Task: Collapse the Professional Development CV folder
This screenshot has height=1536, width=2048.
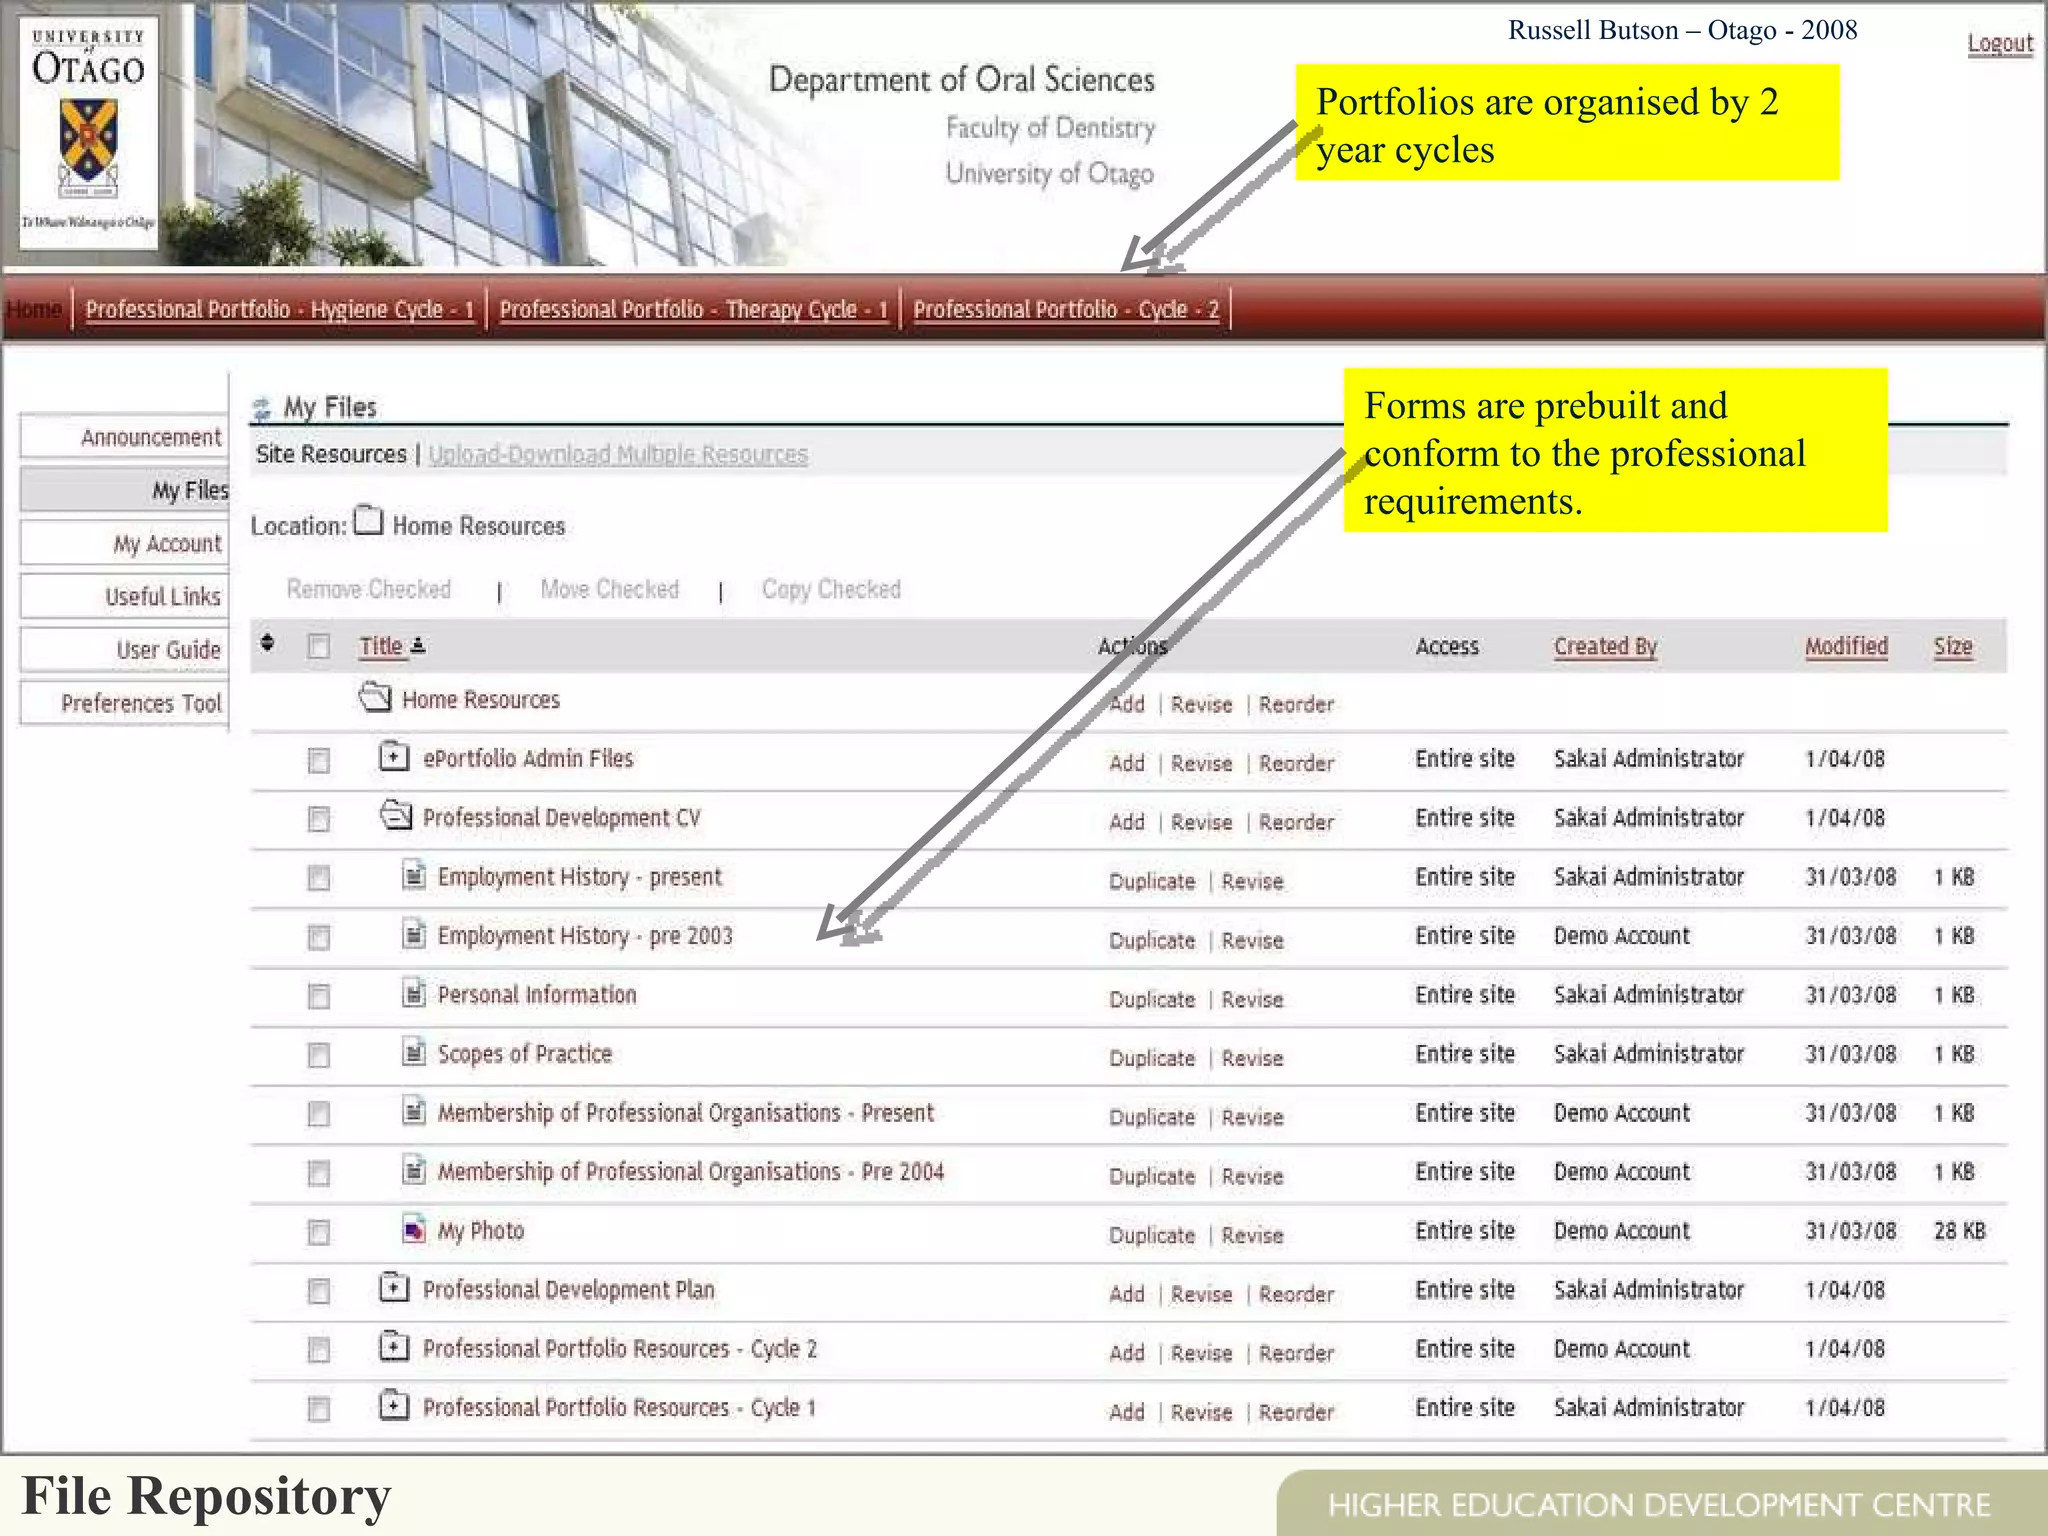Action: click(396, 815)
